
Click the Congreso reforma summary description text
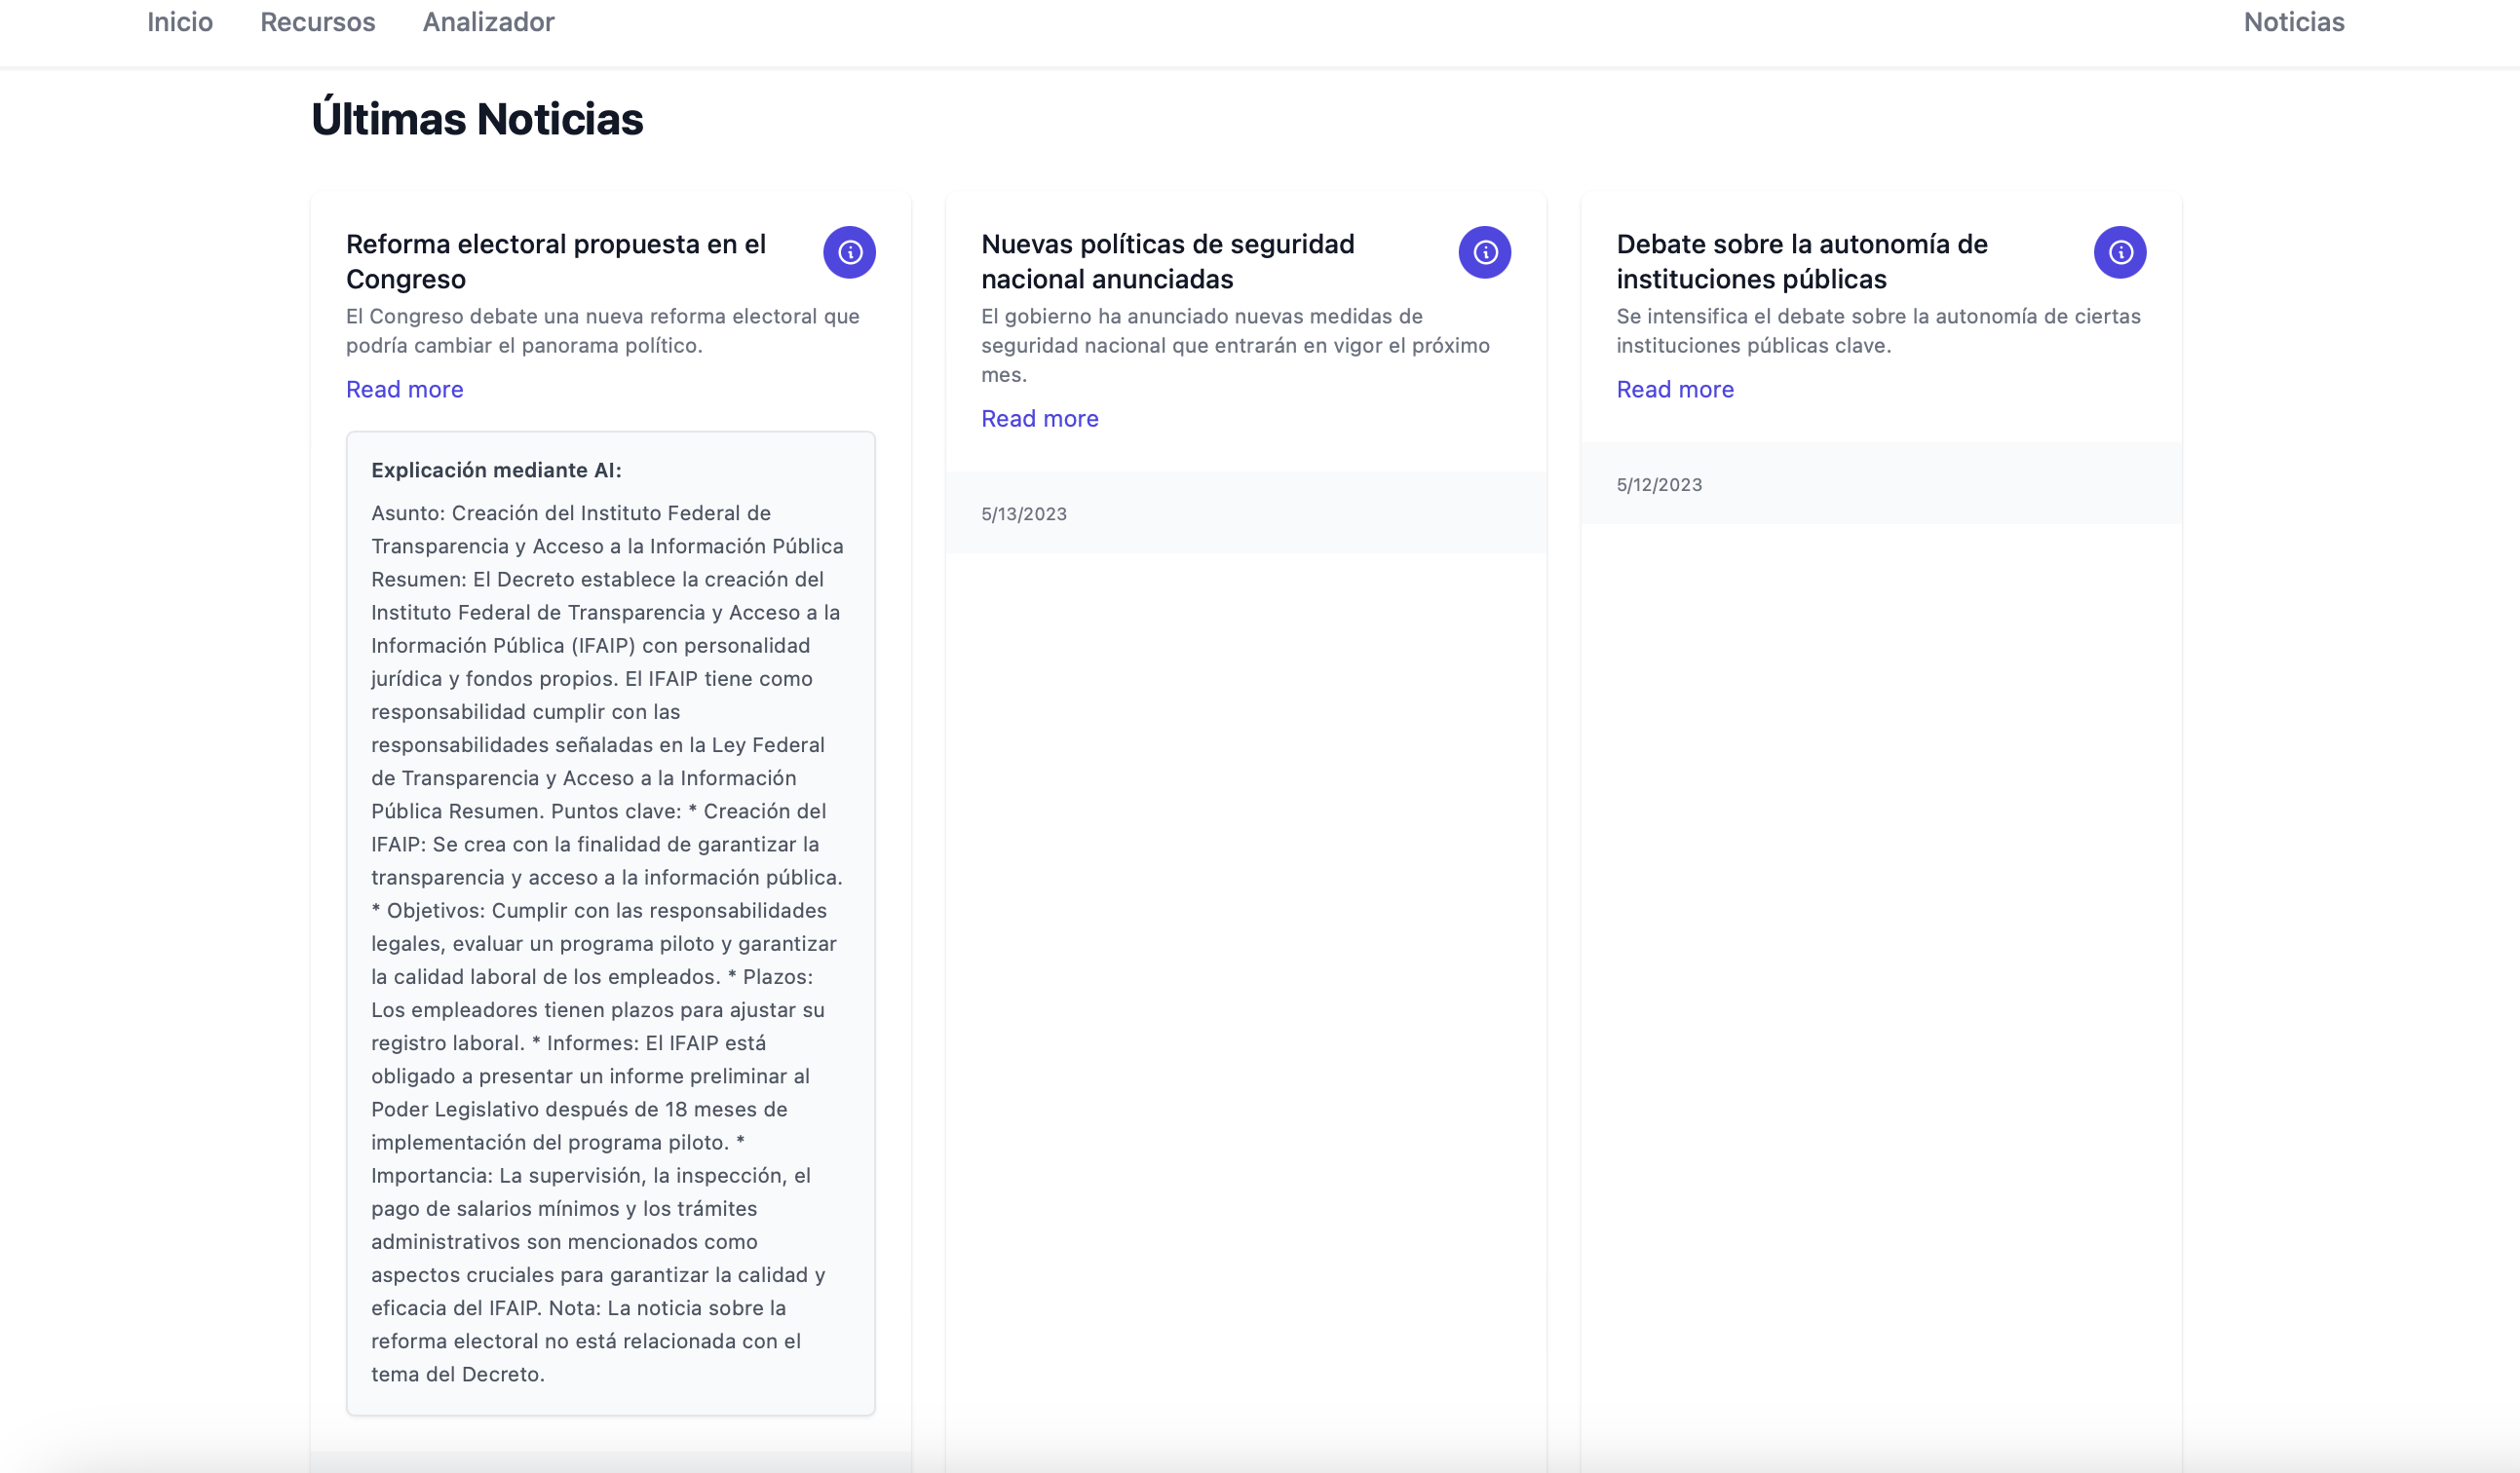602,331
